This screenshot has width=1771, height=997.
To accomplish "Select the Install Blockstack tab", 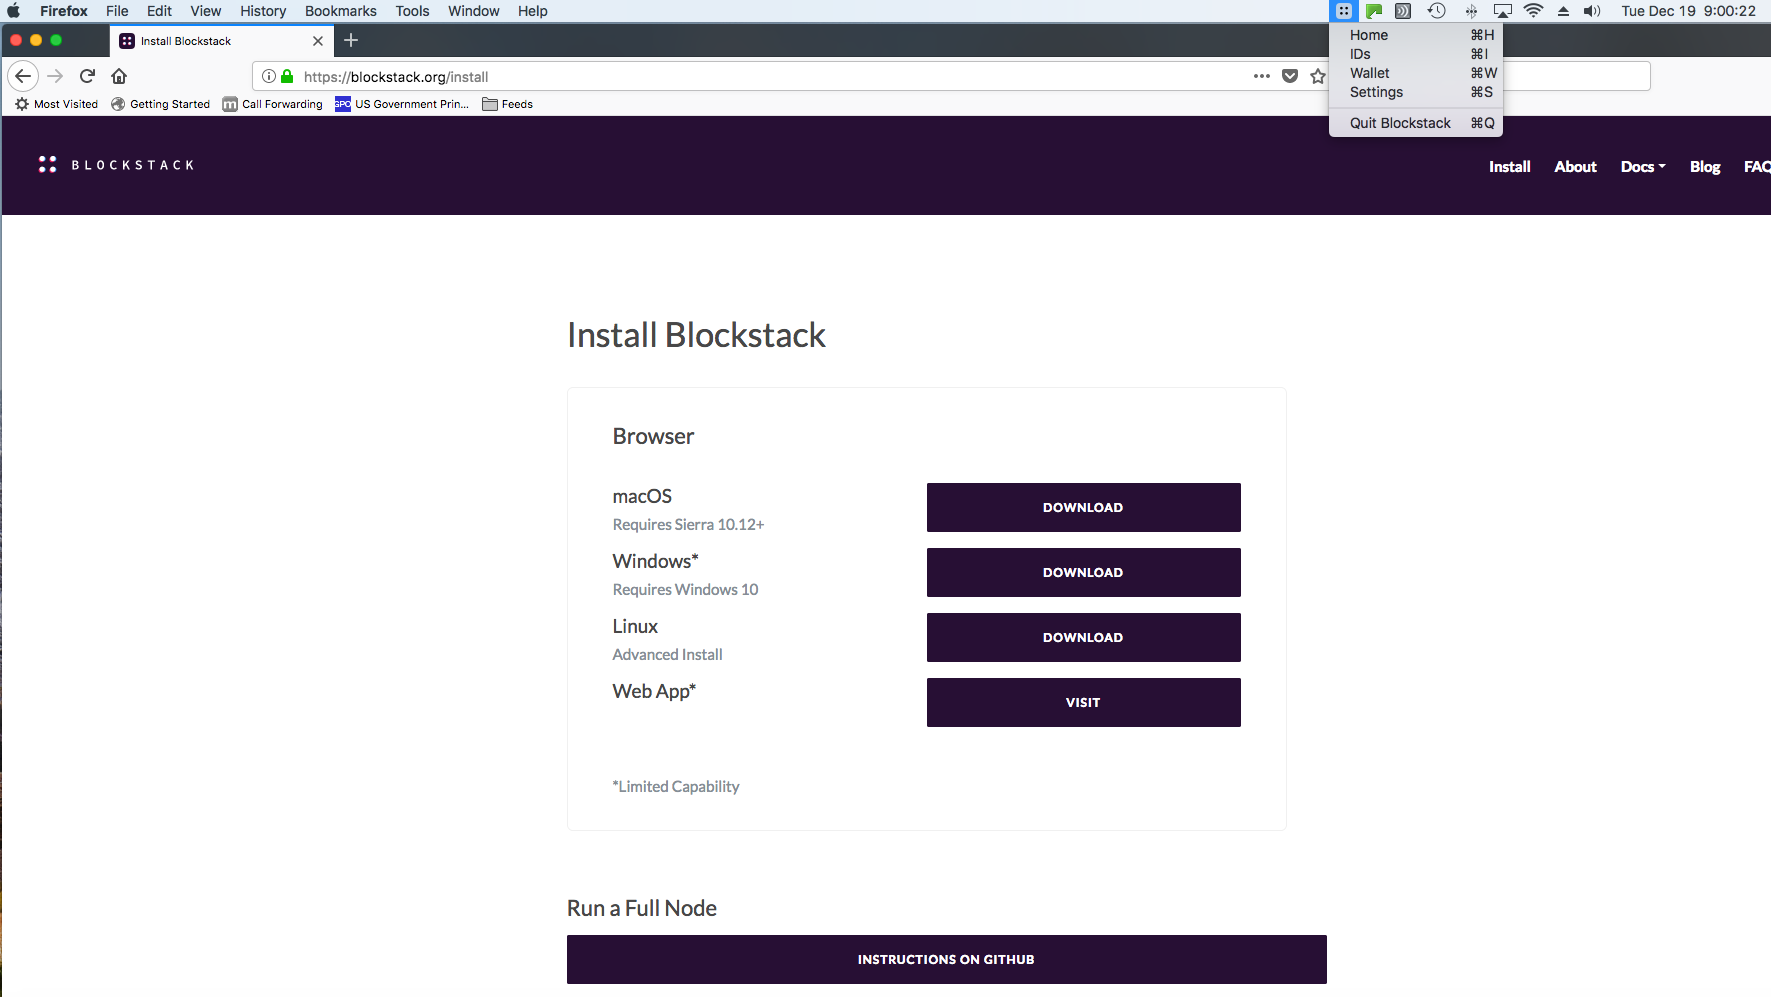I will pos(220,41).
